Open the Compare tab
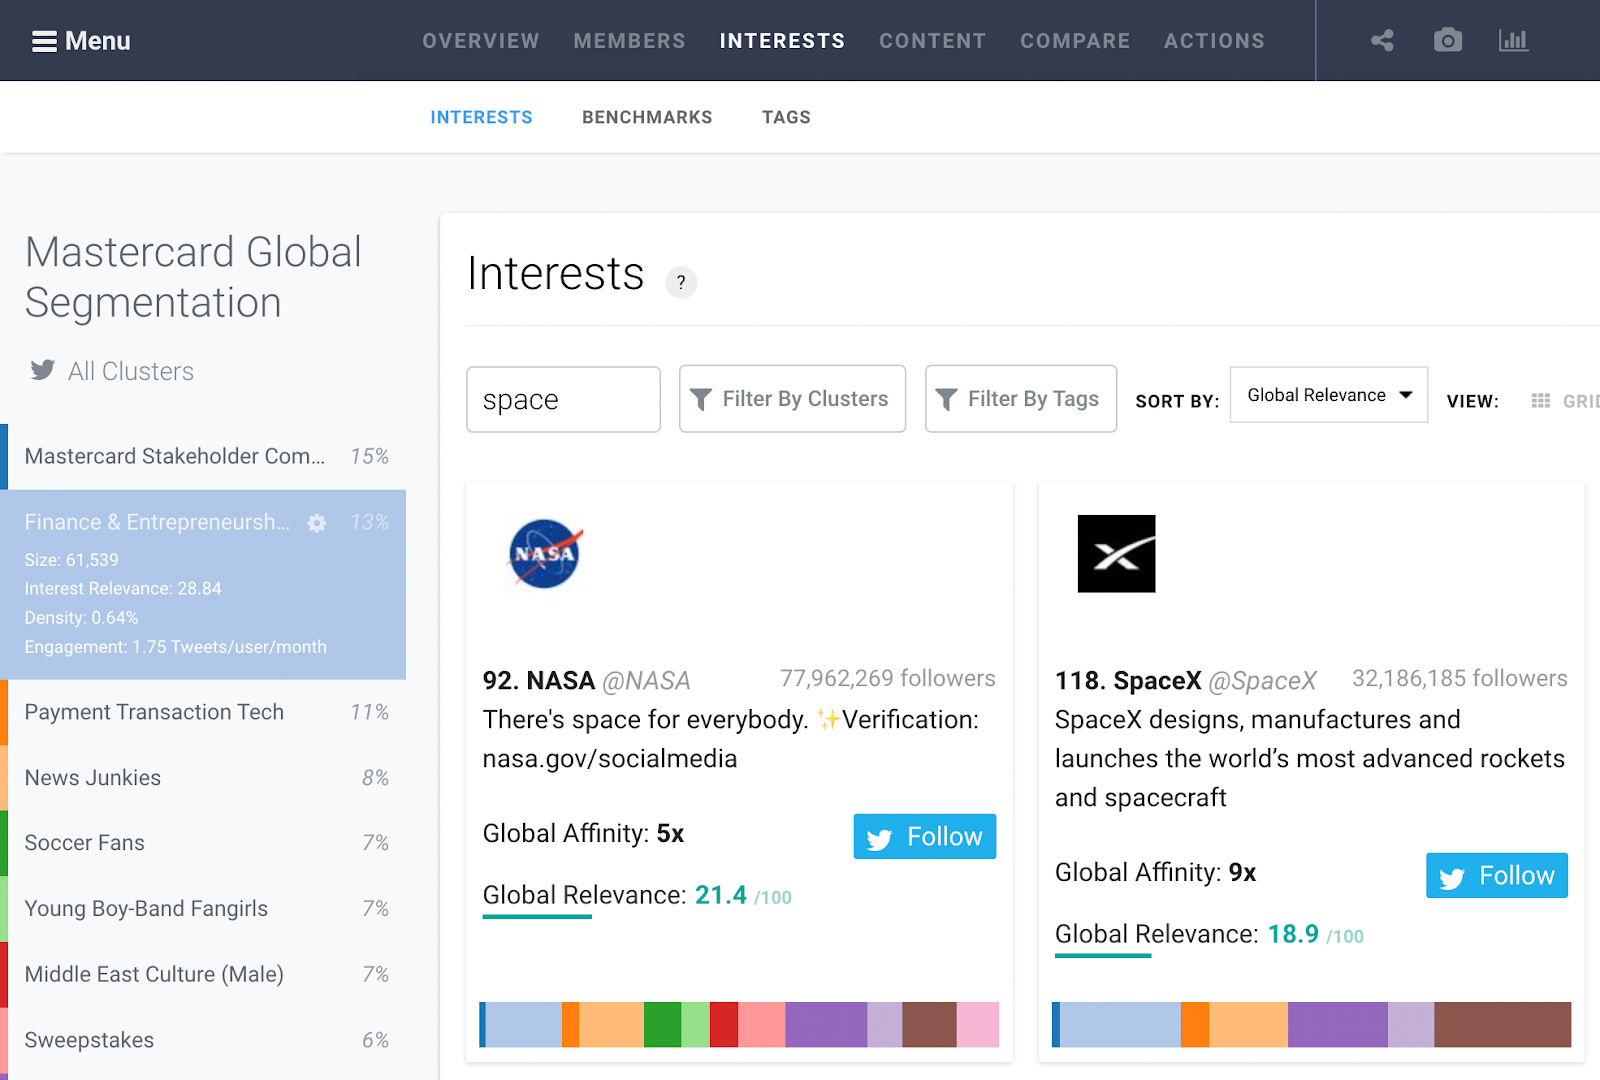The width and height of the screenshot is (1600, 1080). (x=1075, y=41)
